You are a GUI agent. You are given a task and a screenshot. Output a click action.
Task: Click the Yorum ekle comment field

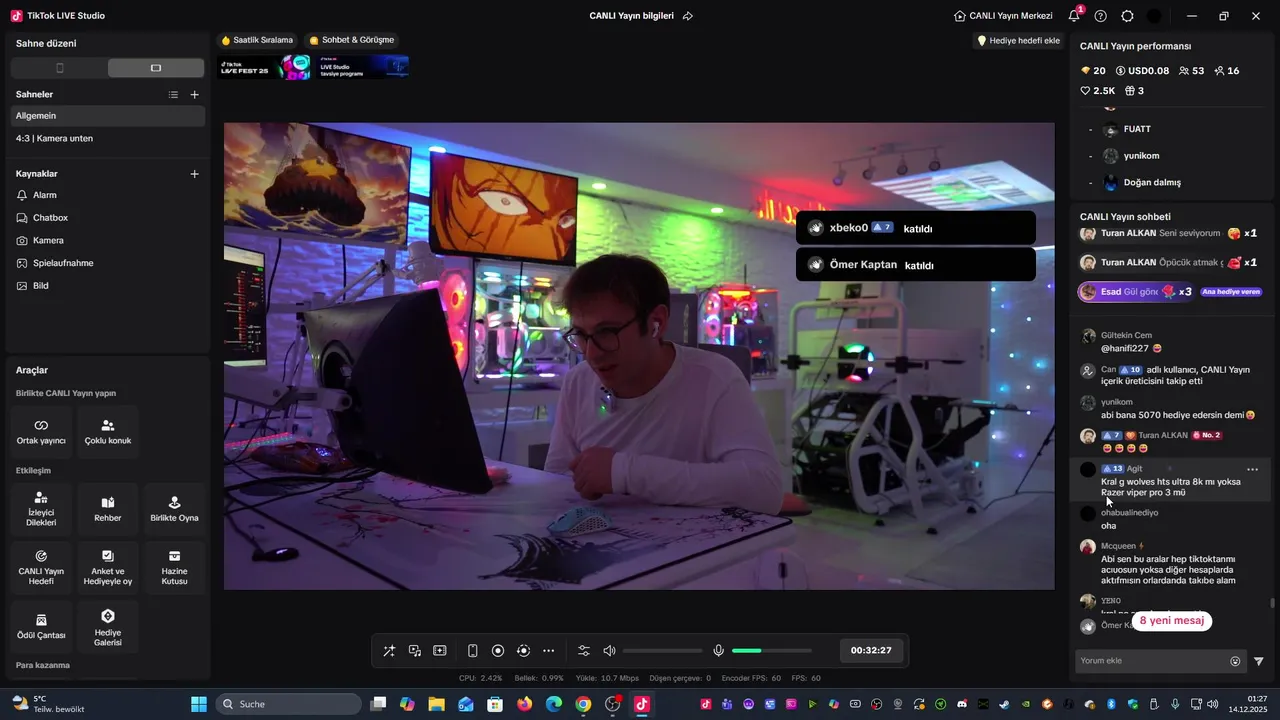(x=1151, y=661)
